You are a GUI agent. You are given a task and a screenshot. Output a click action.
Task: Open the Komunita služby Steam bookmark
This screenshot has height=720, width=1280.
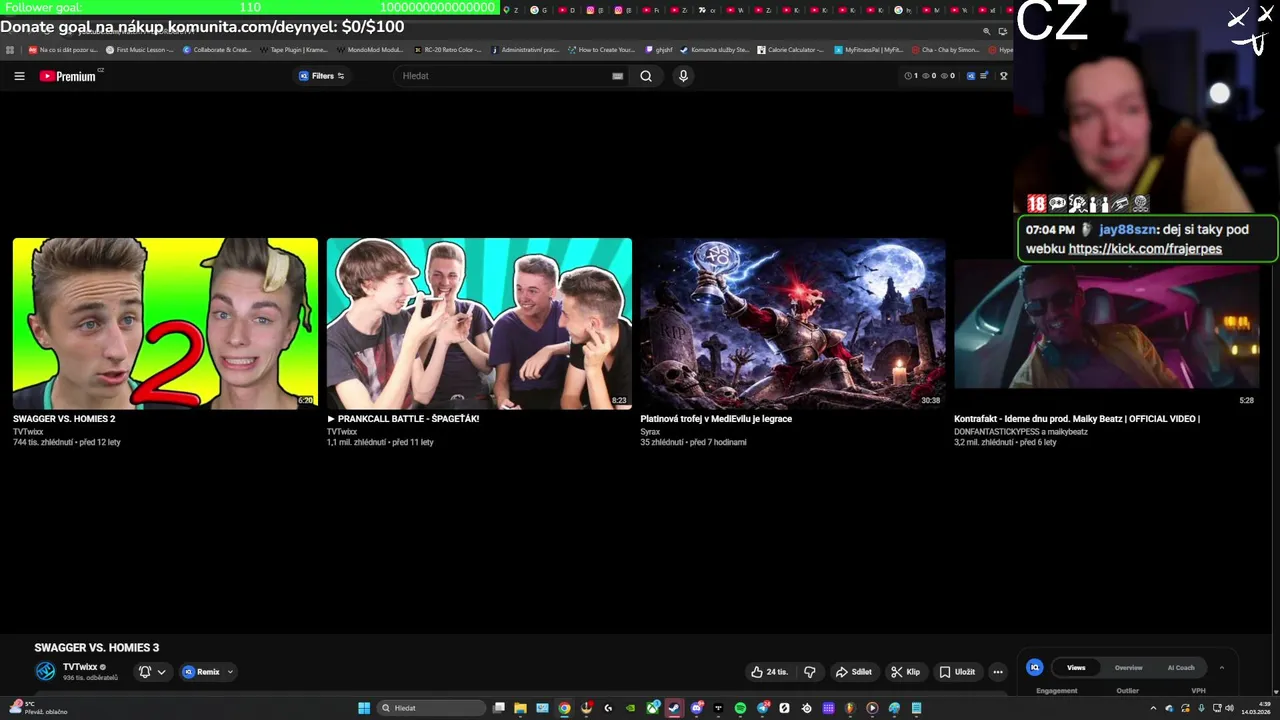714,49
